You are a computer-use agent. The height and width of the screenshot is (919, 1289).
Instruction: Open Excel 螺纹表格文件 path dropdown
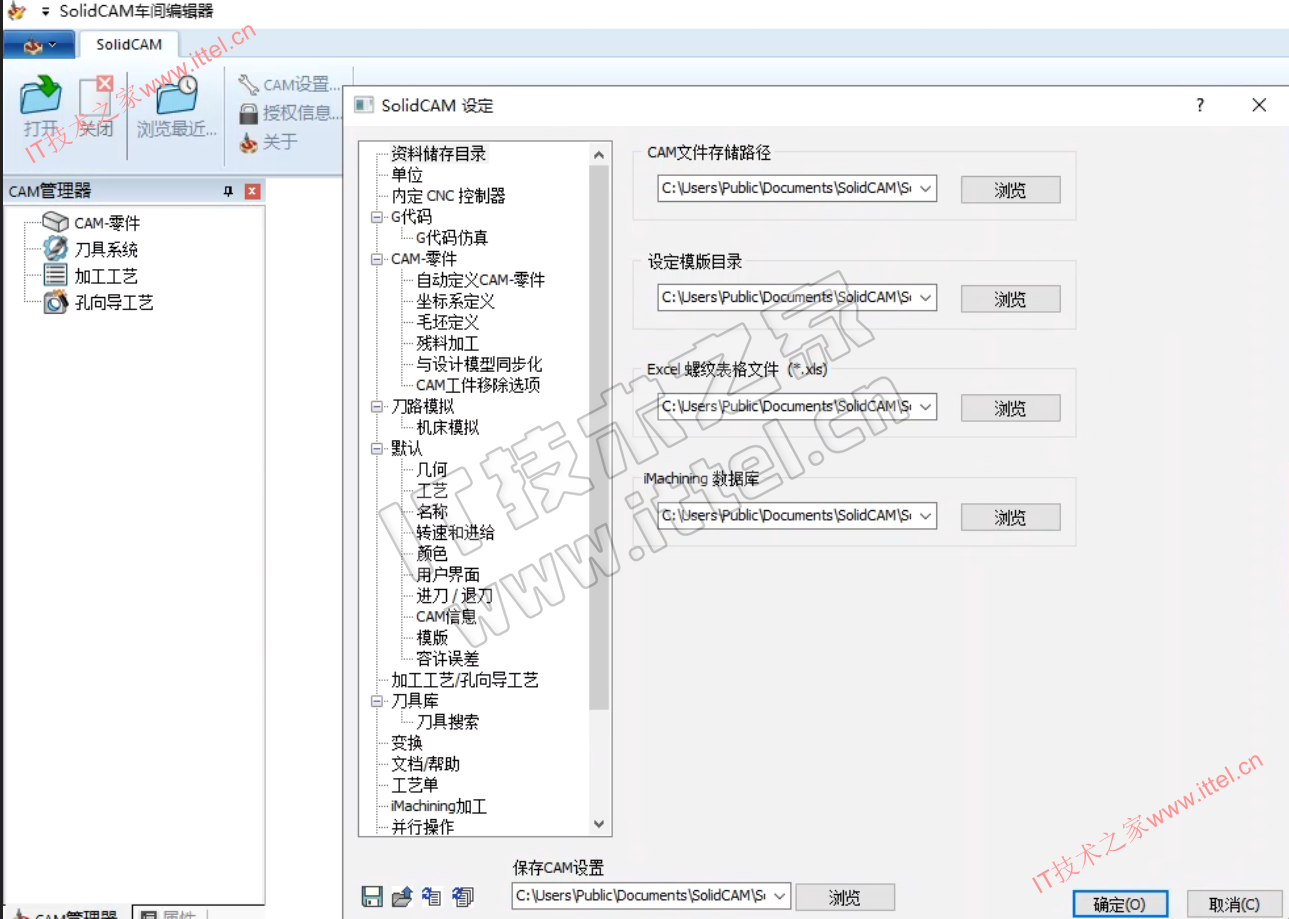925,406
